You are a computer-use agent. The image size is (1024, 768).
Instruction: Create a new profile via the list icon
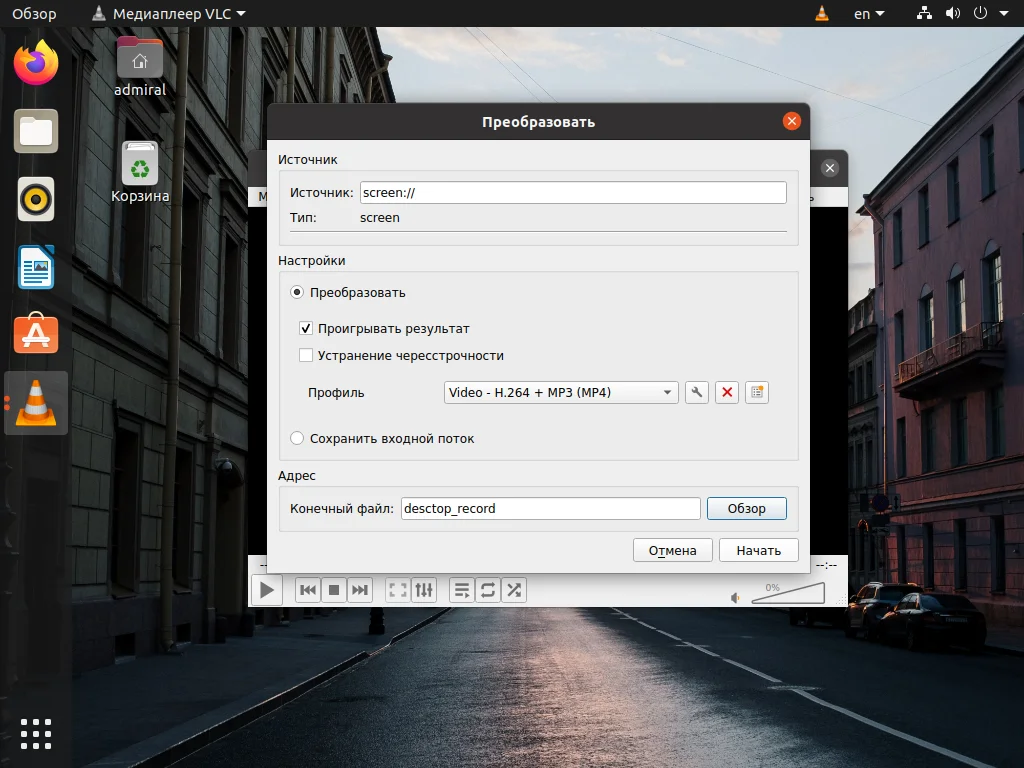(x=757, y=392)
